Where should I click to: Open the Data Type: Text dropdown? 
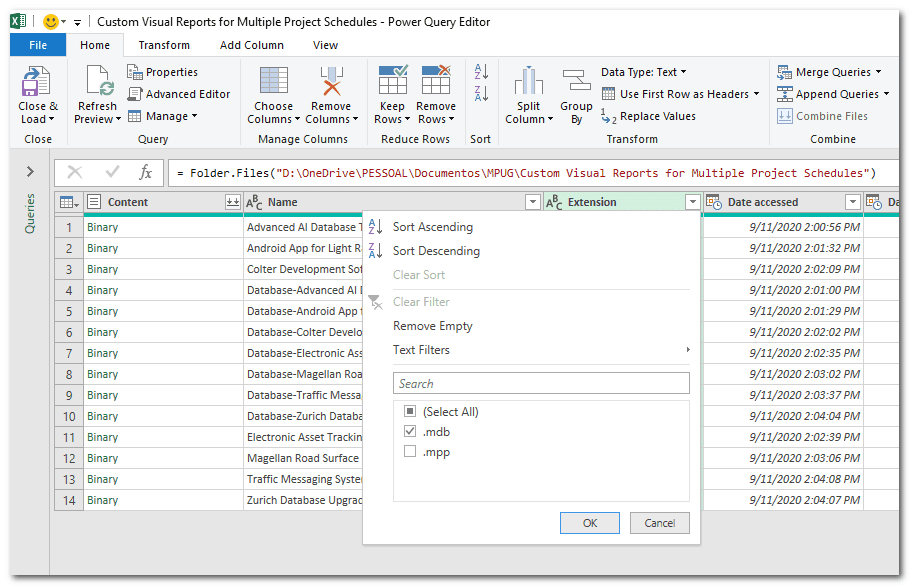click(x=644, y=72)
